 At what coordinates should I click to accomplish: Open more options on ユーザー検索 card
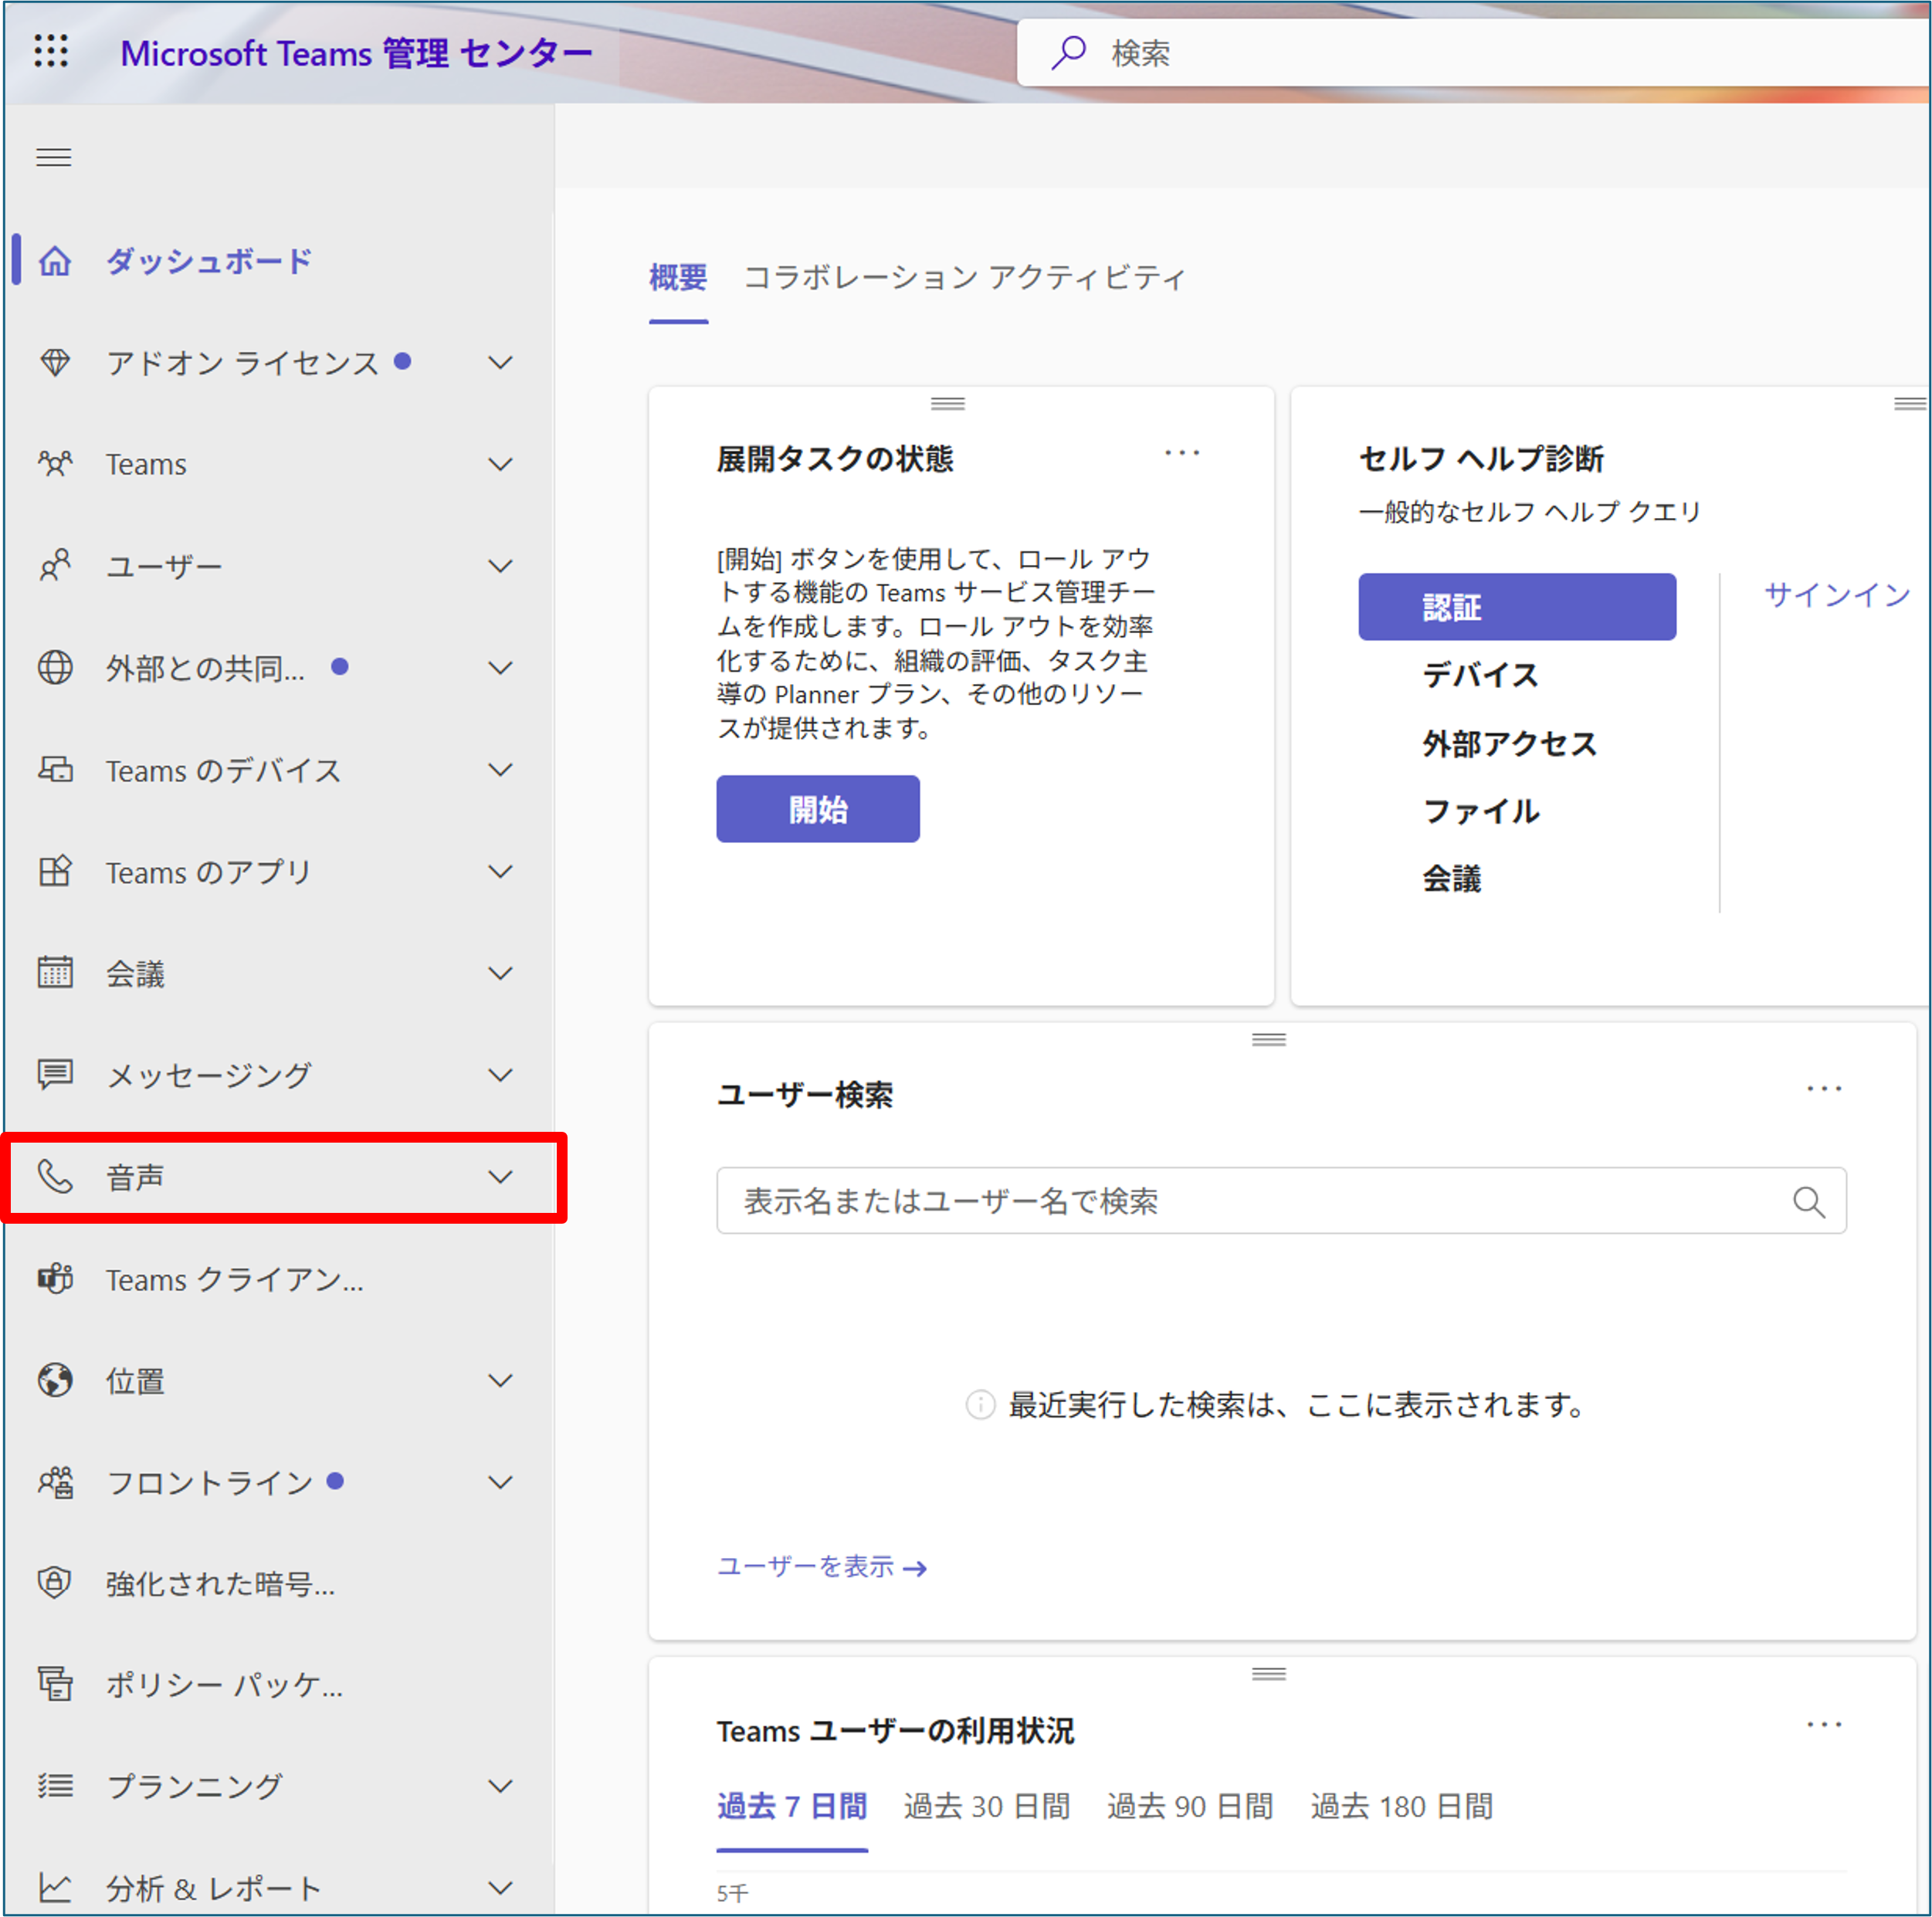[1823, 1089]
